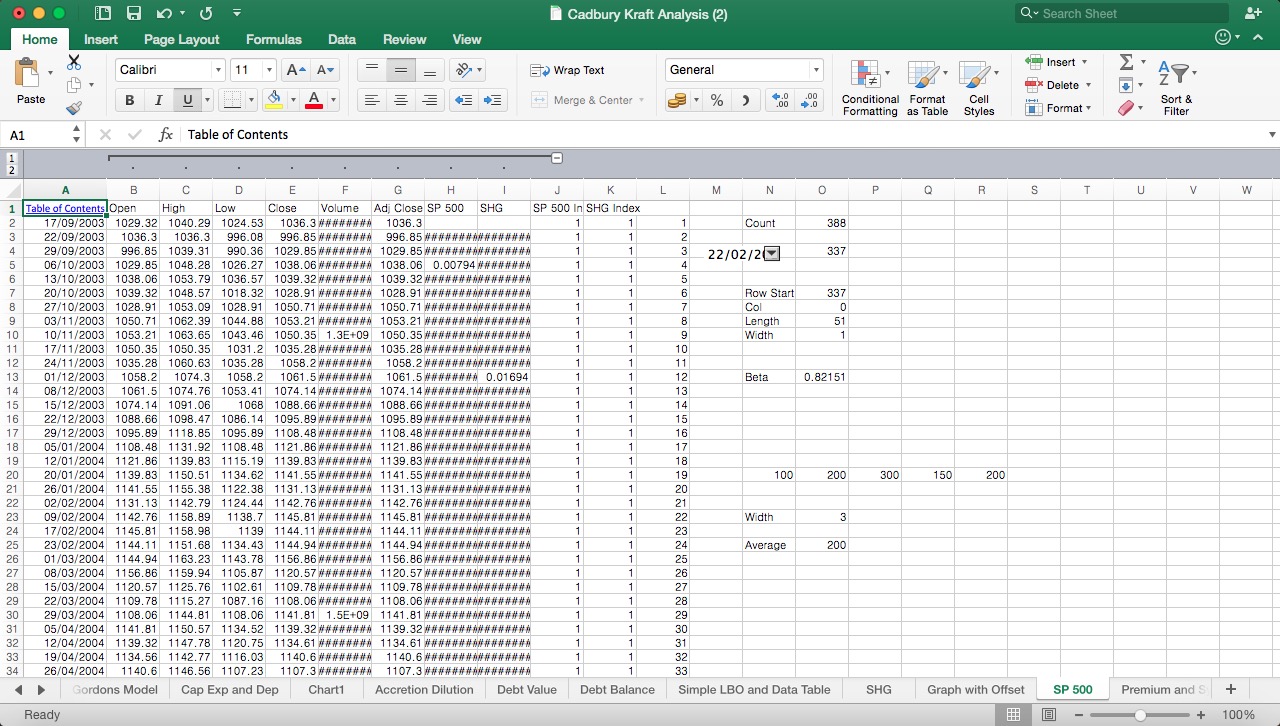Click the Wrap Text button
This screenshot has width=1280, height=726.
[x=567, y=70]
